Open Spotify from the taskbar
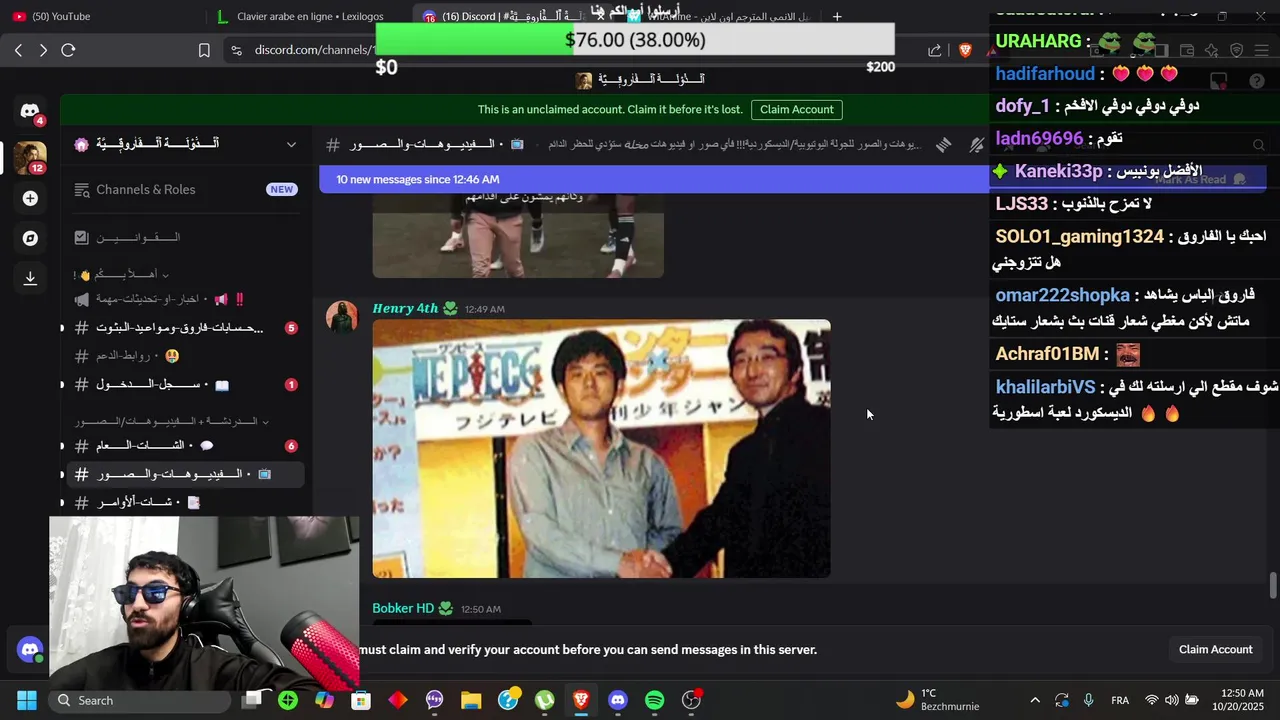Viewport: 1280px width, 720px height. click(655, 700)
